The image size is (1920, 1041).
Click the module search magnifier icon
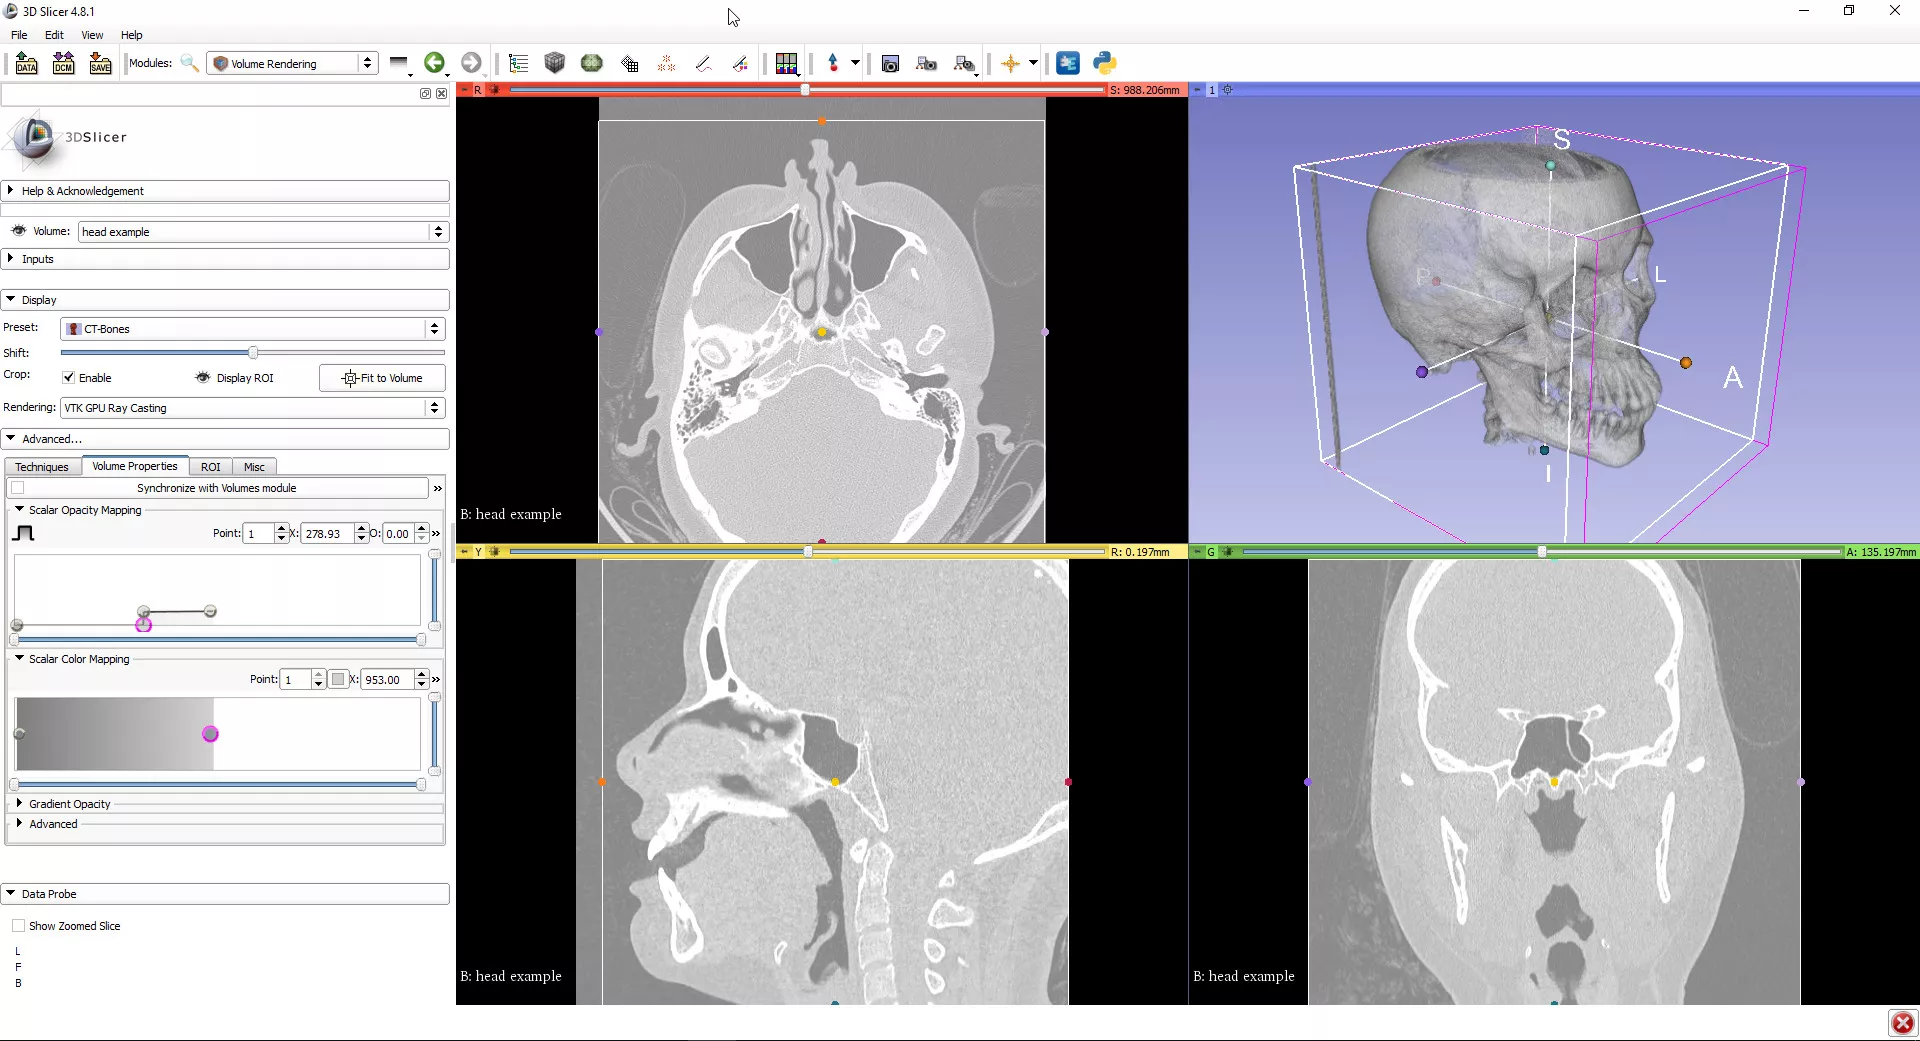[189, 64]
